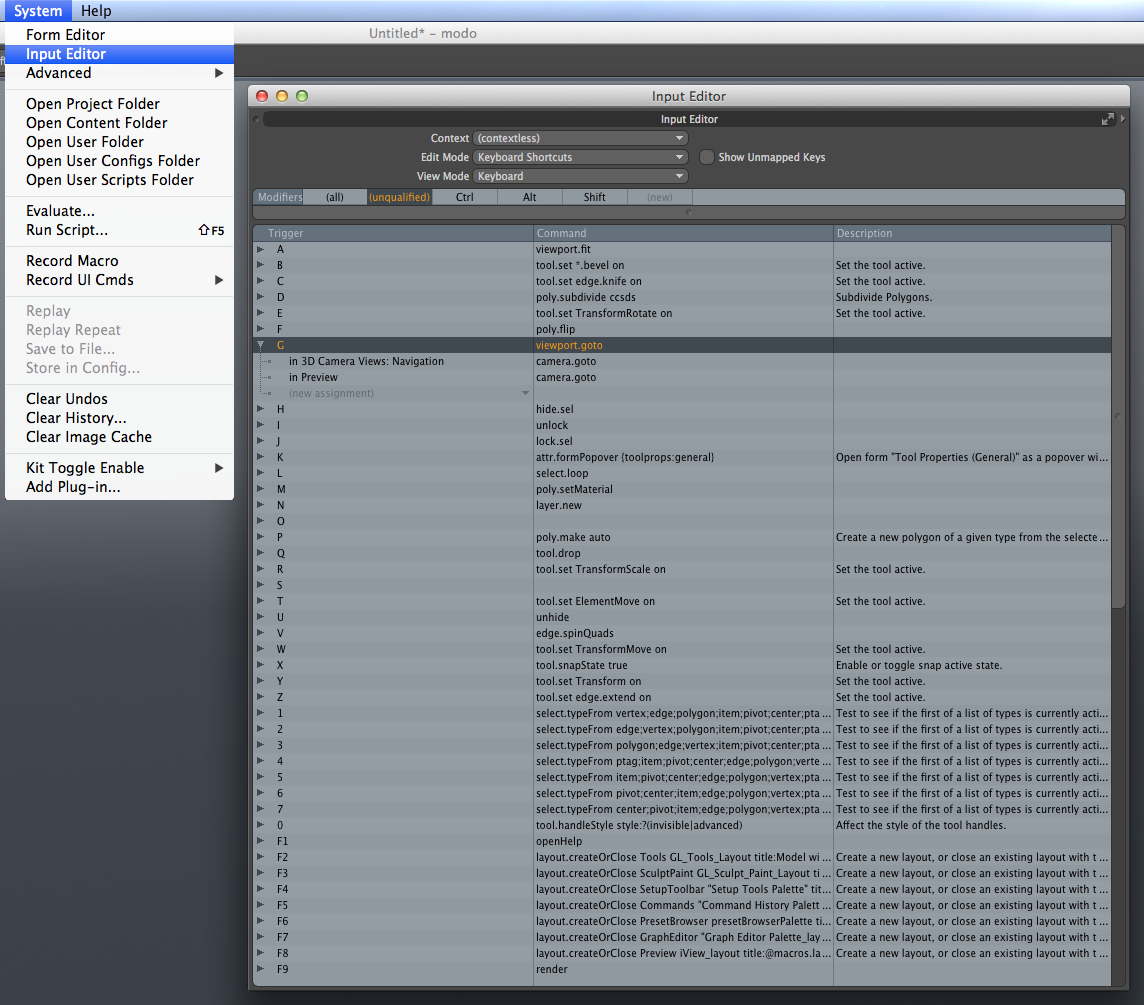Open the Edit Mode dropdown
The width and height of the screenshot is (1144, 1005).
(x=580, y=157)
